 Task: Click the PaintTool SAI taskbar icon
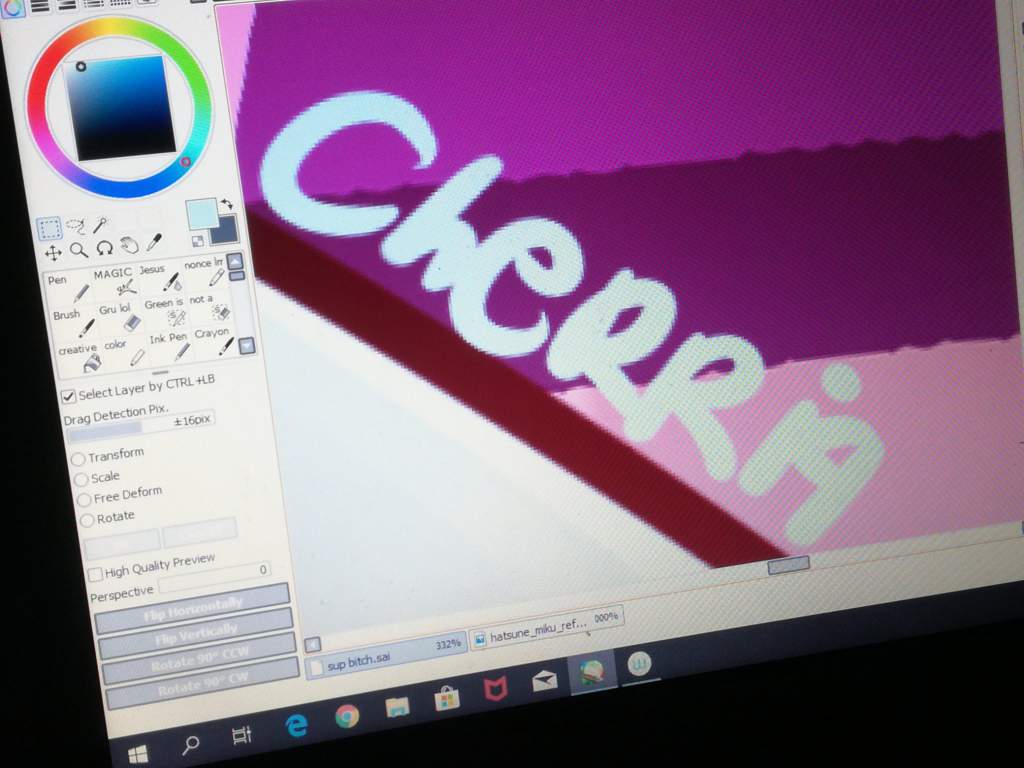pyautogui.click(x=593, y=672)
